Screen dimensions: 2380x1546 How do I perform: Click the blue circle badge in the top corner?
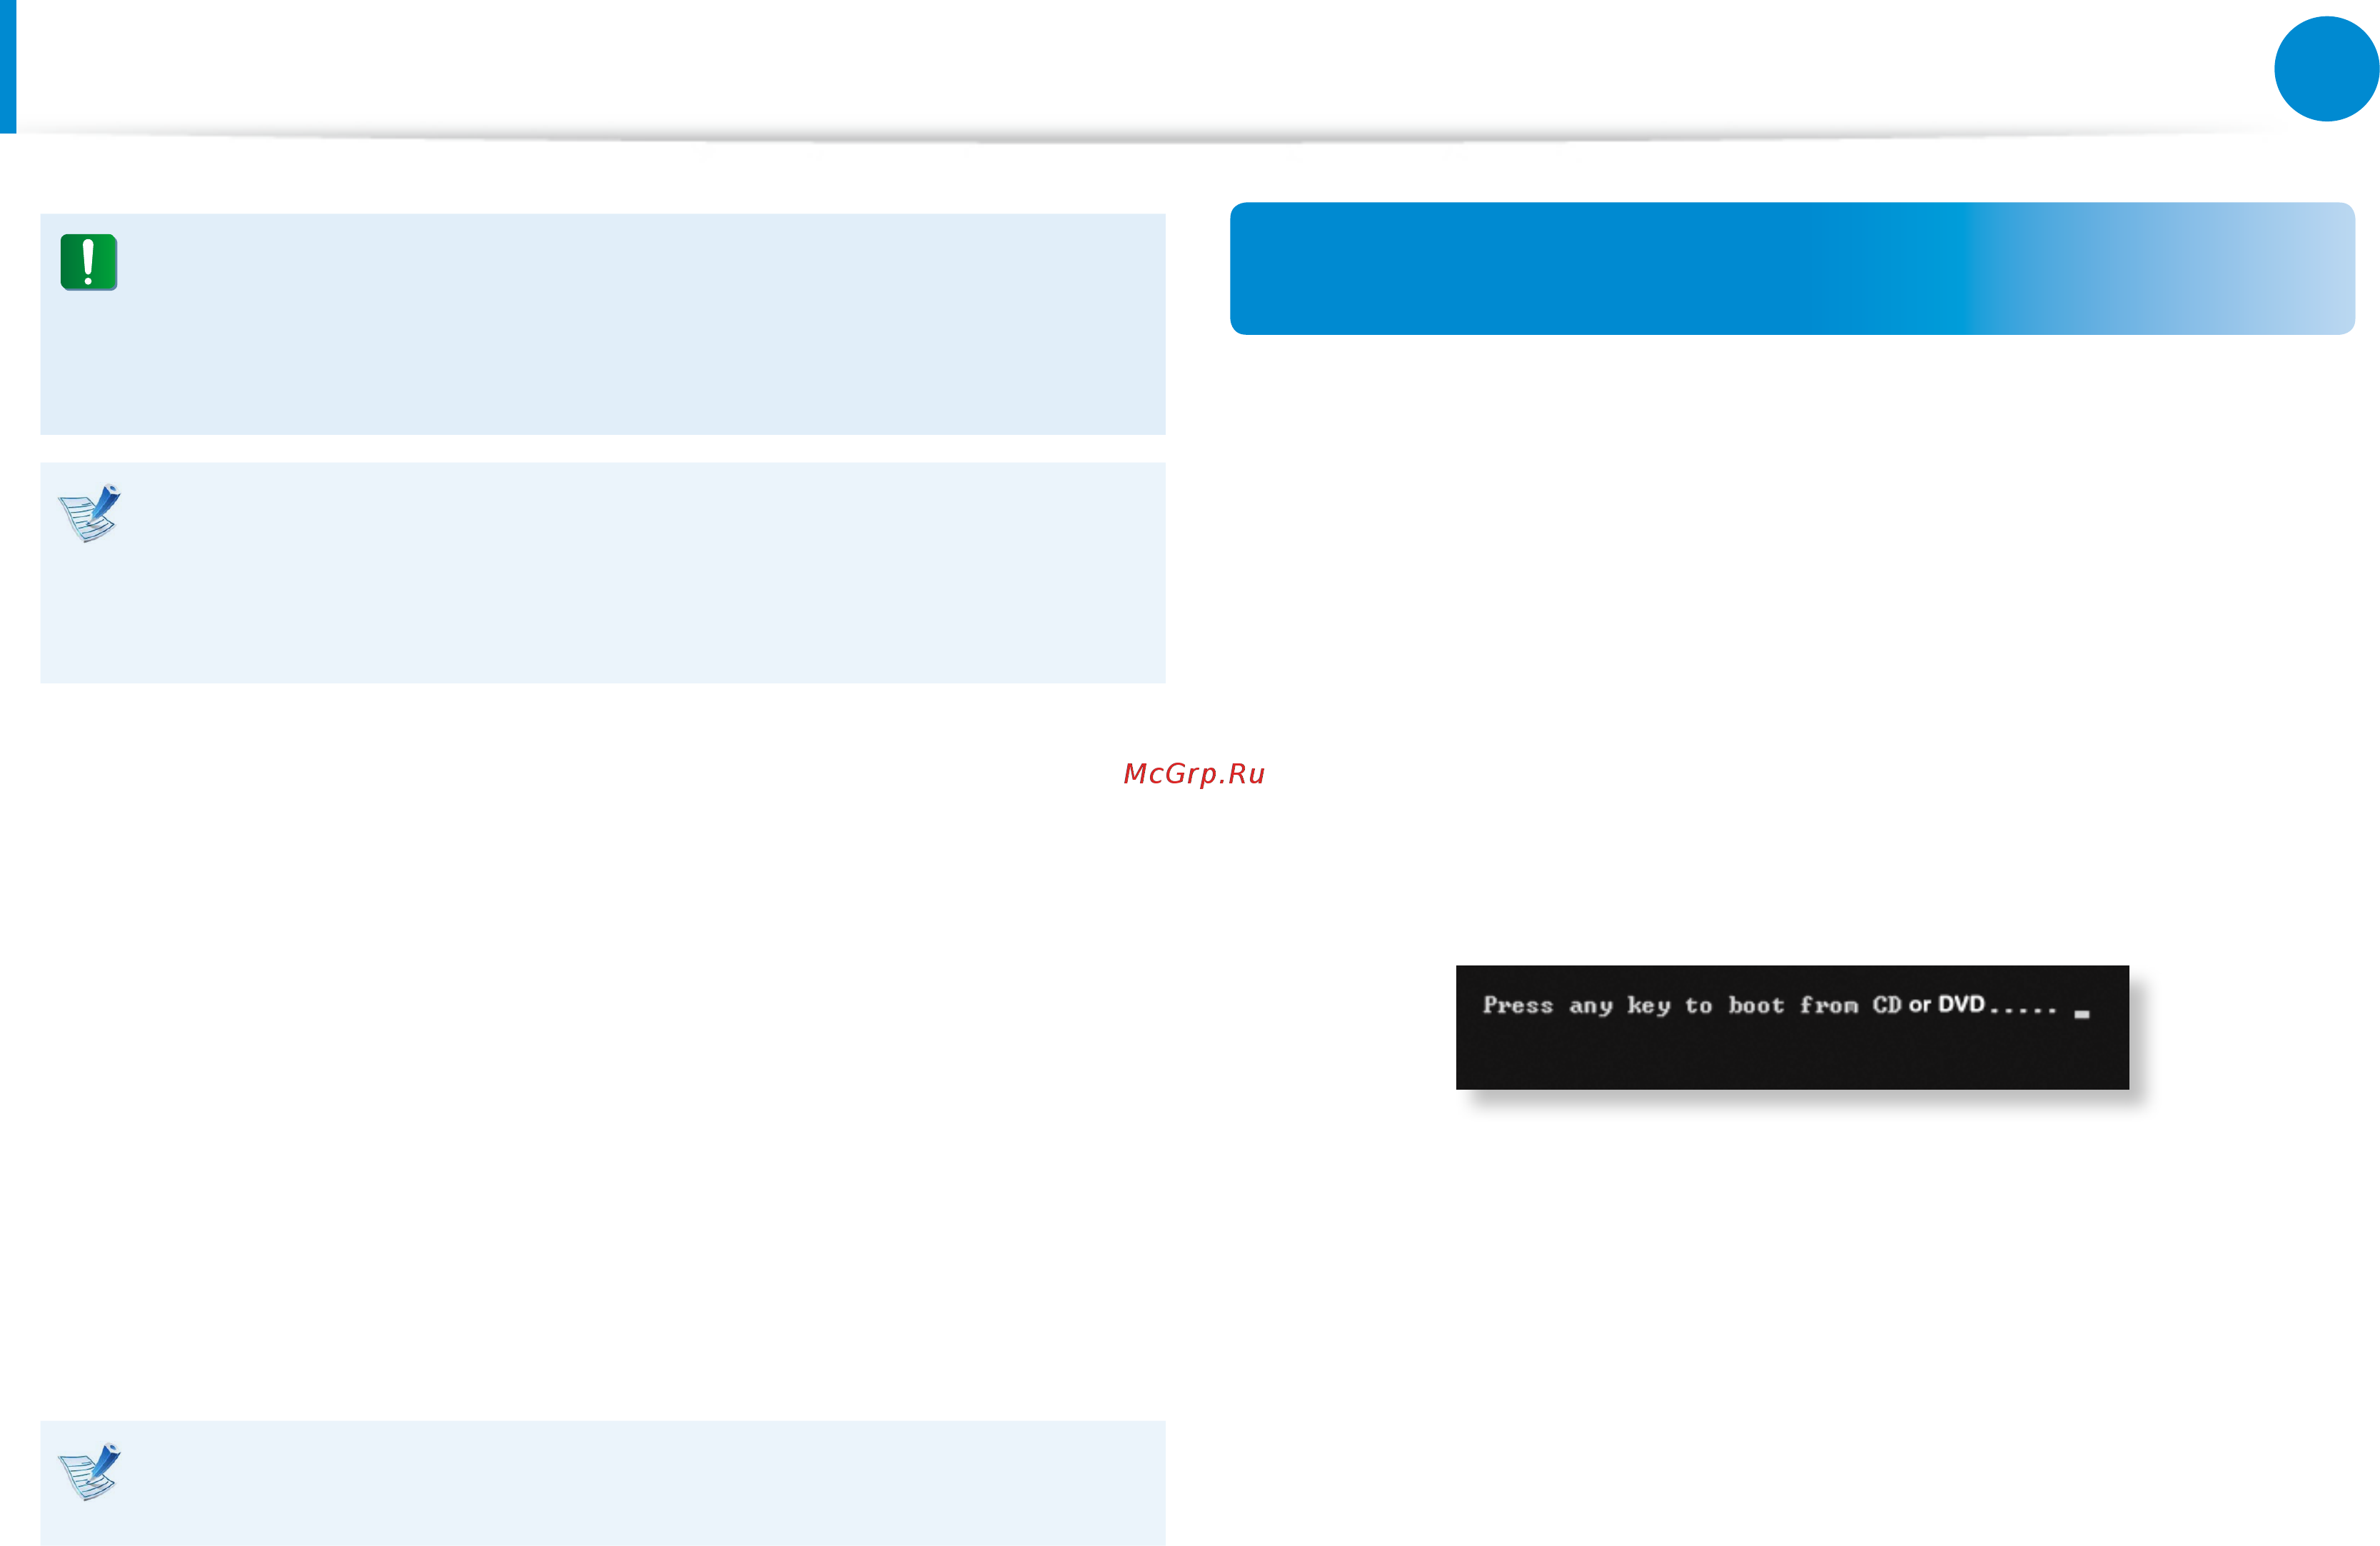coord(2326,69)
